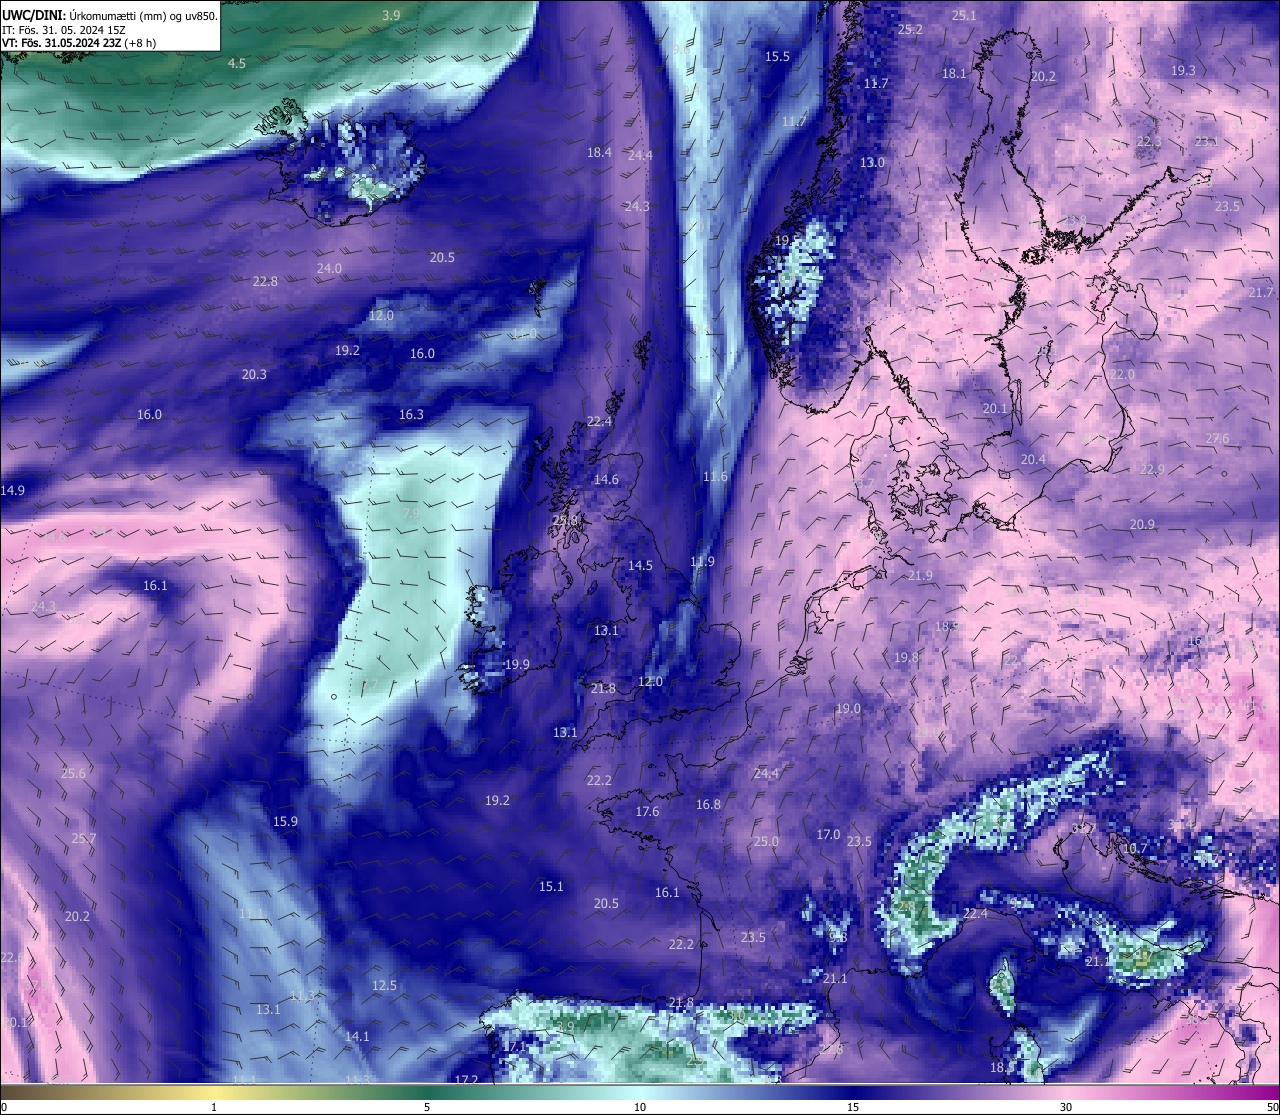Image resolution: width=1280 pixels, height=1115 pixels.
Task: Click the map value 21.9
Action: coord(920,576)
